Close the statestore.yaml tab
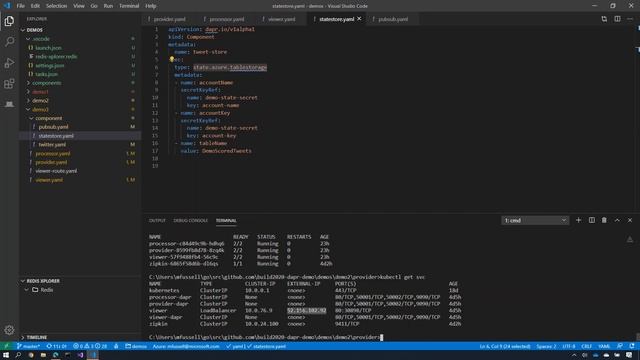Screen dimensions: 640x360 click(359, 19)
